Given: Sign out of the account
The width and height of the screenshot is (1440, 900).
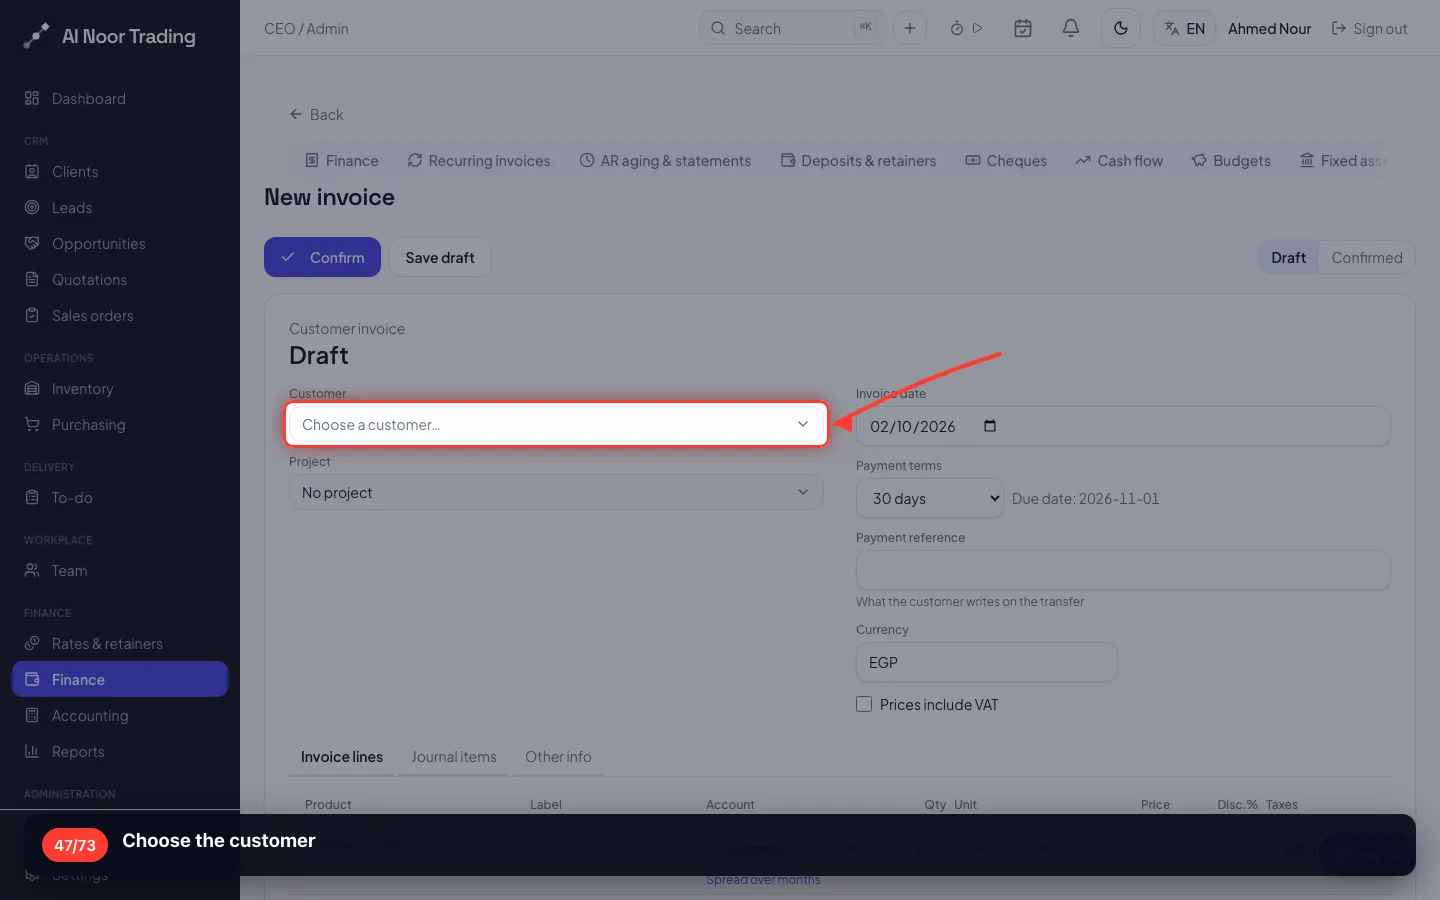Looking at the screenshot, I should point(1369,28).
